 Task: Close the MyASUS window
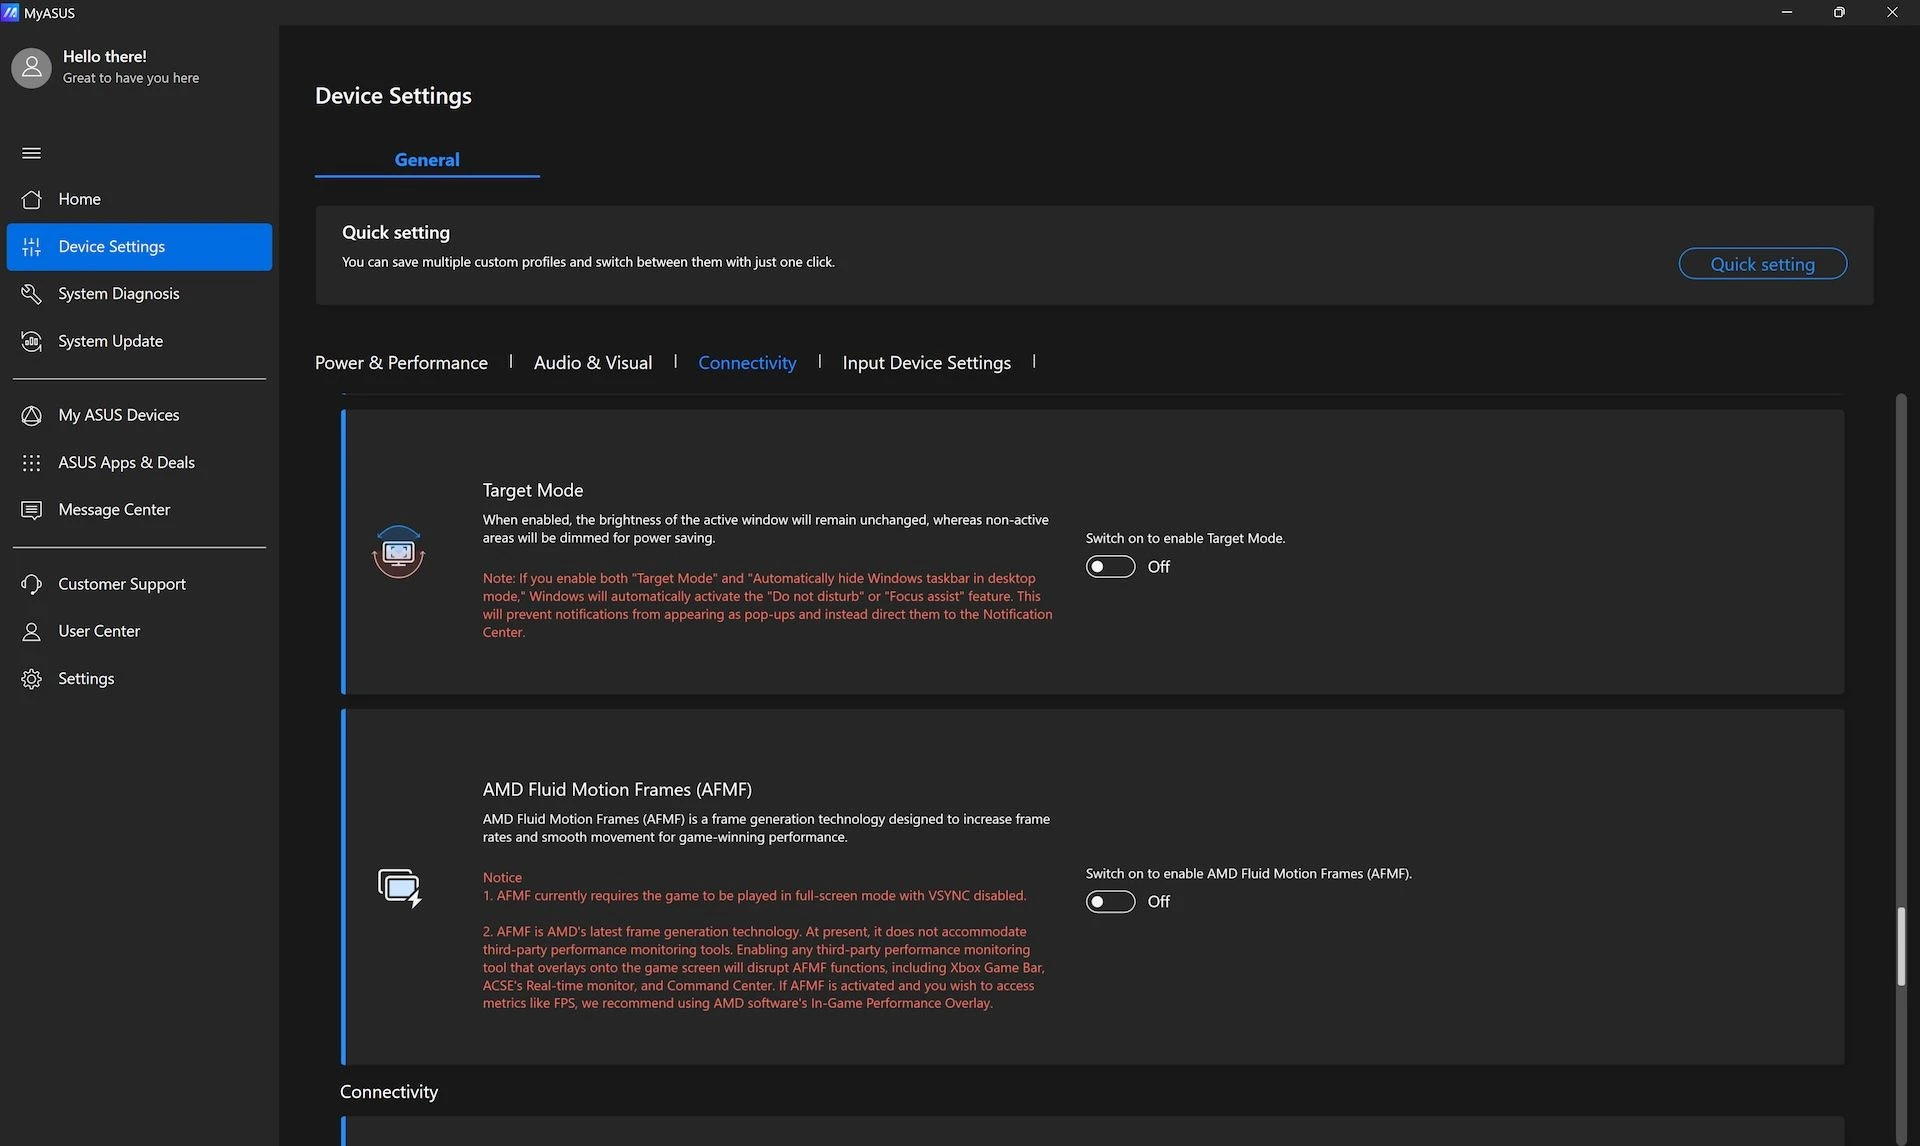pos(1892,12)
